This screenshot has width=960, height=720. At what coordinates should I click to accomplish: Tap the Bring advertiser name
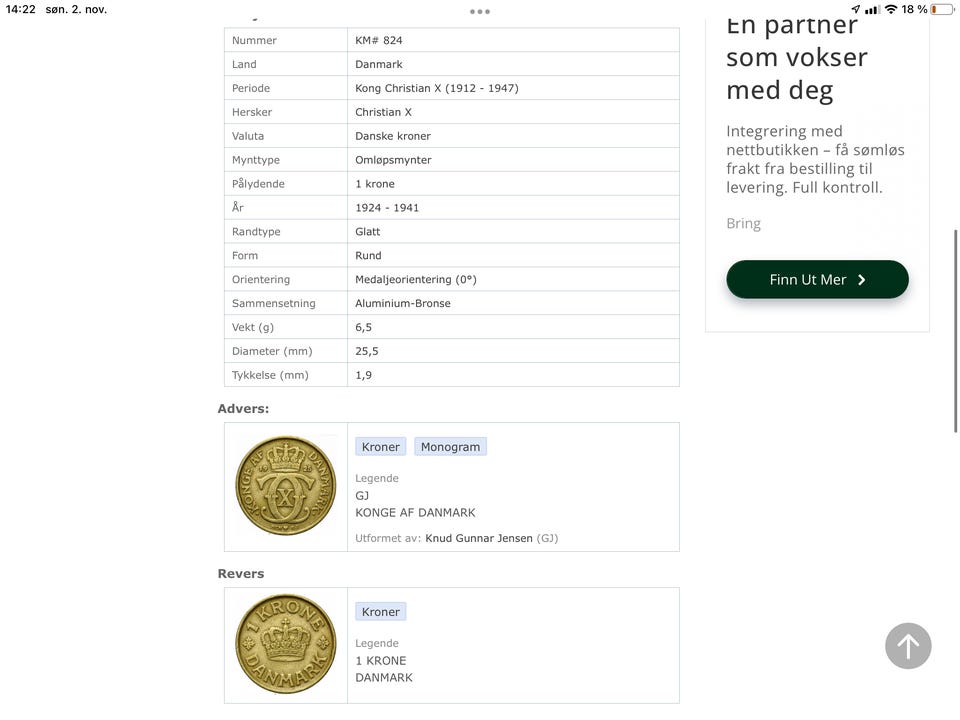click(743, 223)
